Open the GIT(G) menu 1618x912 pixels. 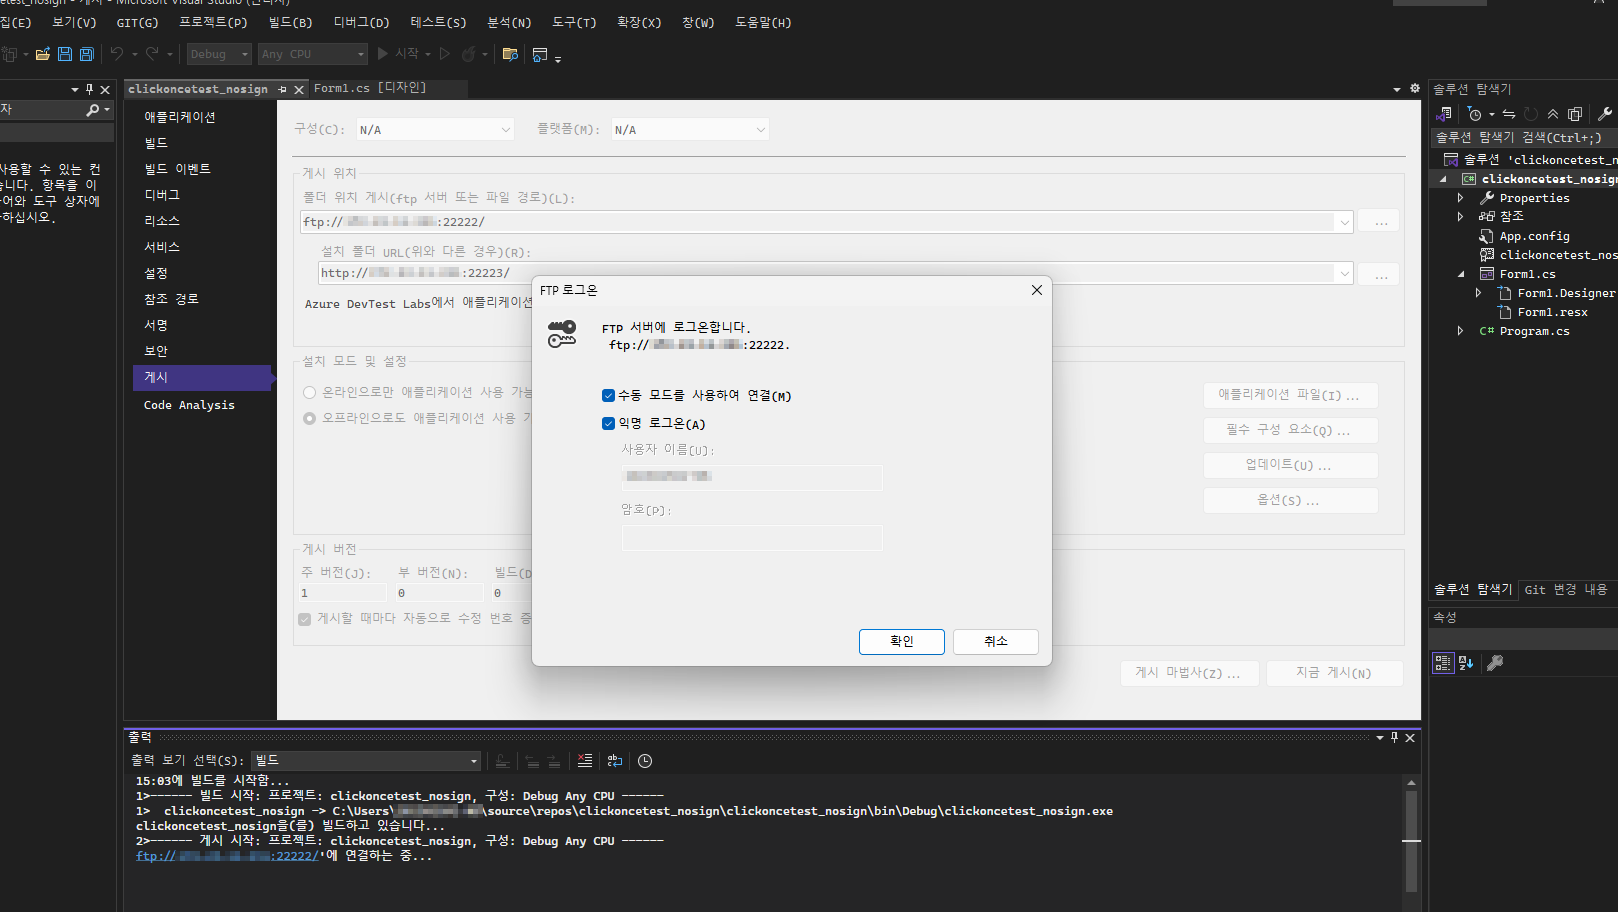click(x=137, y=22)
